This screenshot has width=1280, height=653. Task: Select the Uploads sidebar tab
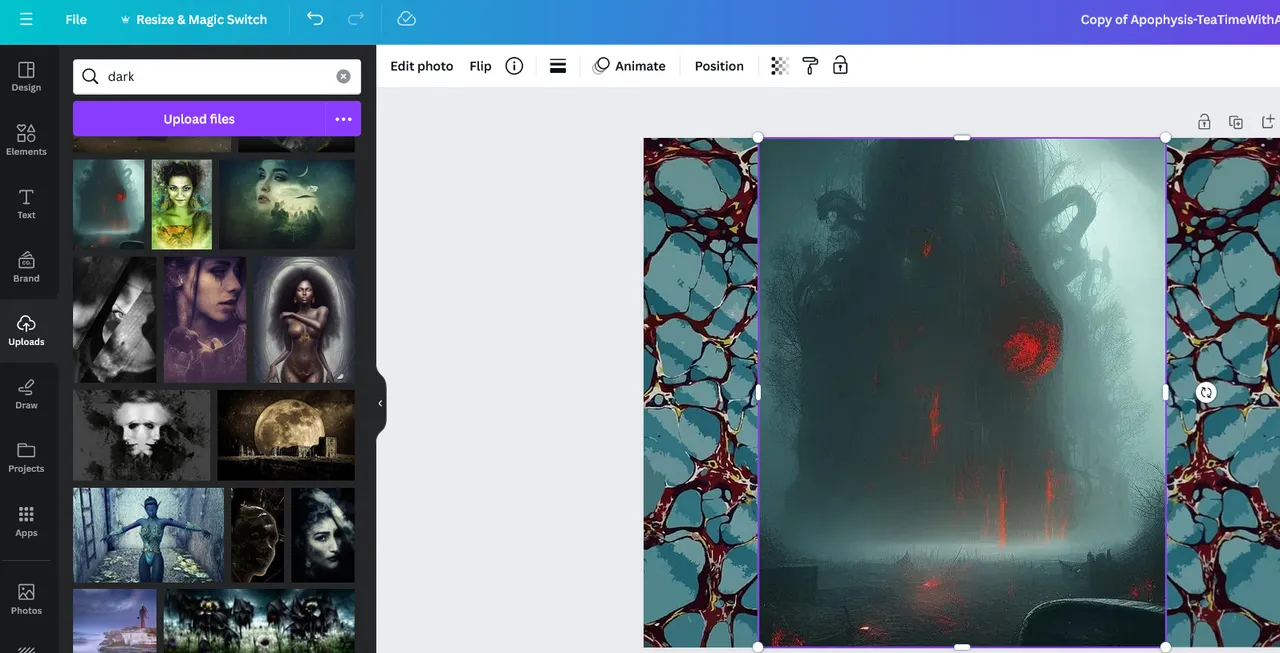point(27,330)
